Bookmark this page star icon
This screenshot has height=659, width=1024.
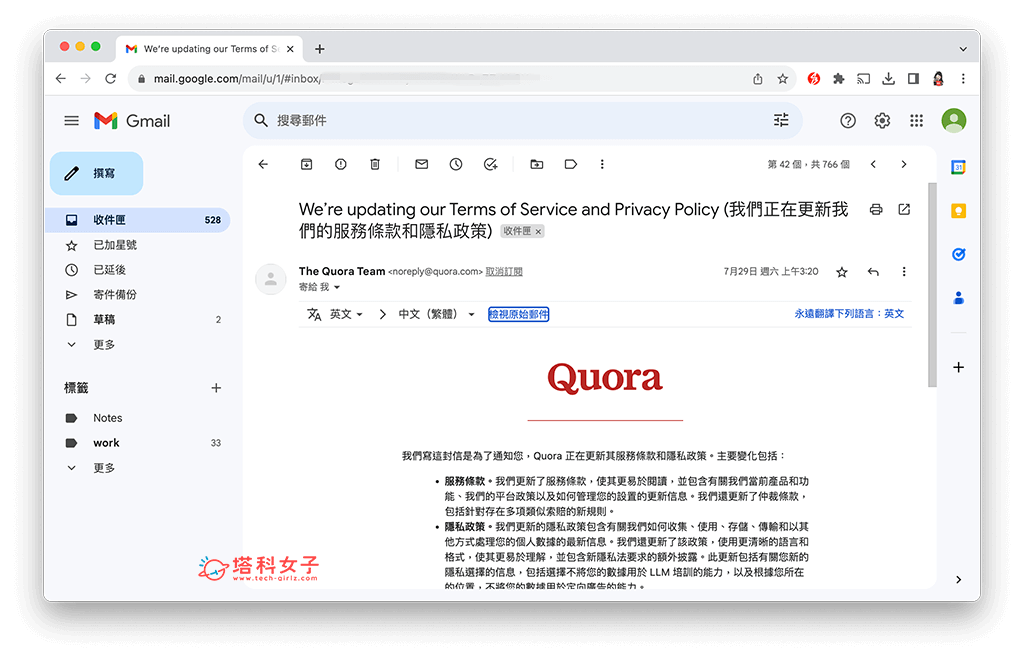782,79
